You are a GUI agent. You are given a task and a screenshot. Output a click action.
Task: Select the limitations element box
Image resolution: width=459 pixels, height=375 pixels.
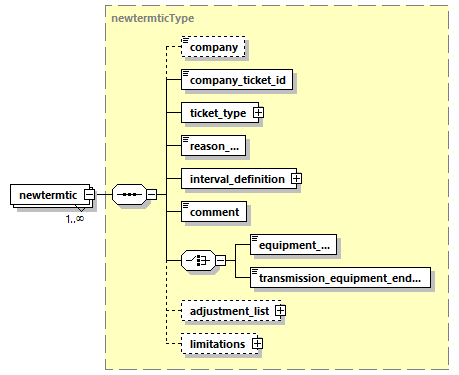pos(219,344)
